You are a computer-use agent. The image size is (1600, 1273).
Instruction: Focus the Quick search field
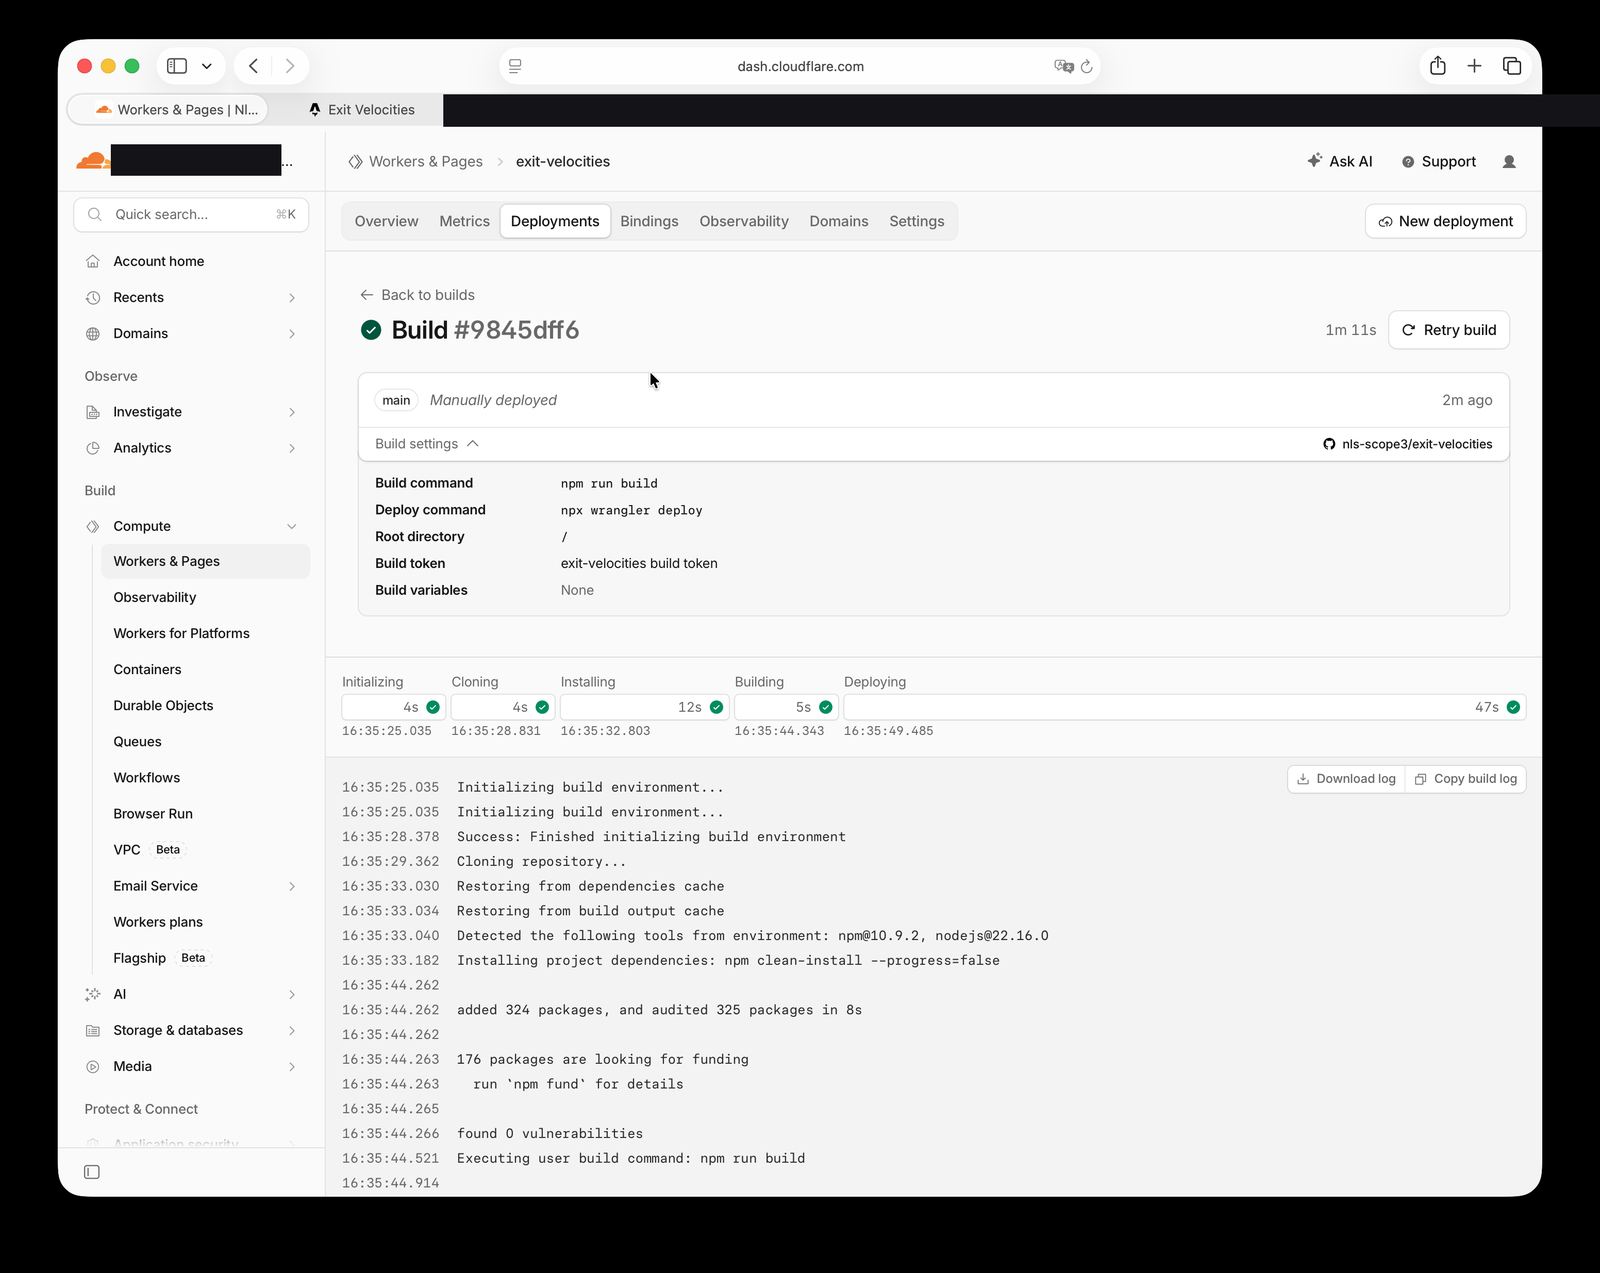tap(191, 214)
